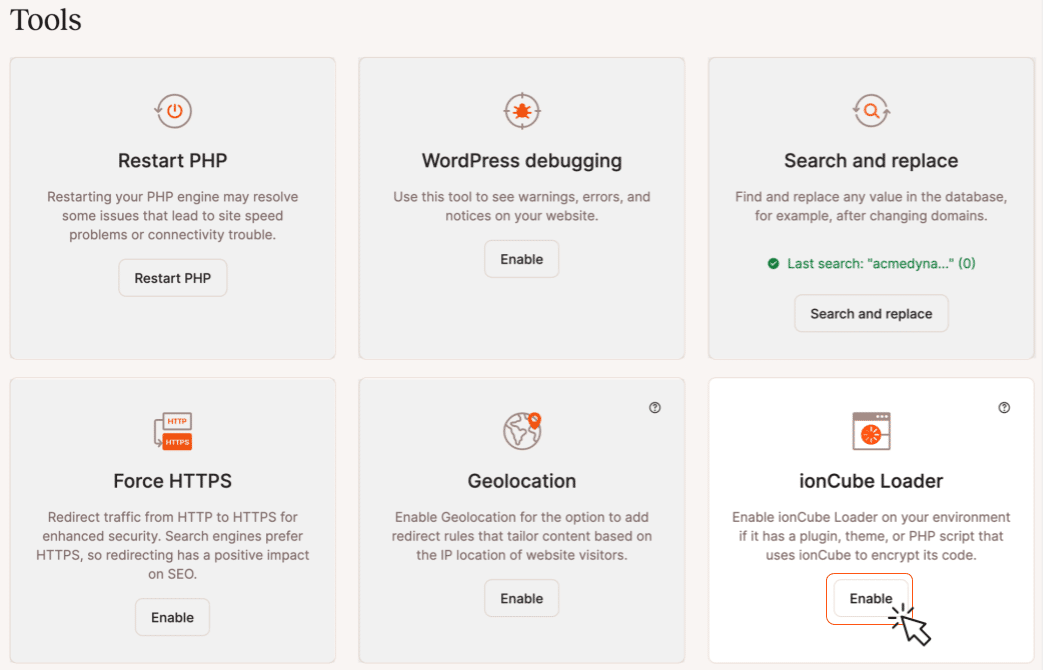The height and width of the screenshot is (670, 1043).
Task: Click the Search and replace magnifier icon
Action: pyautogui.click(x=870, y=110)
